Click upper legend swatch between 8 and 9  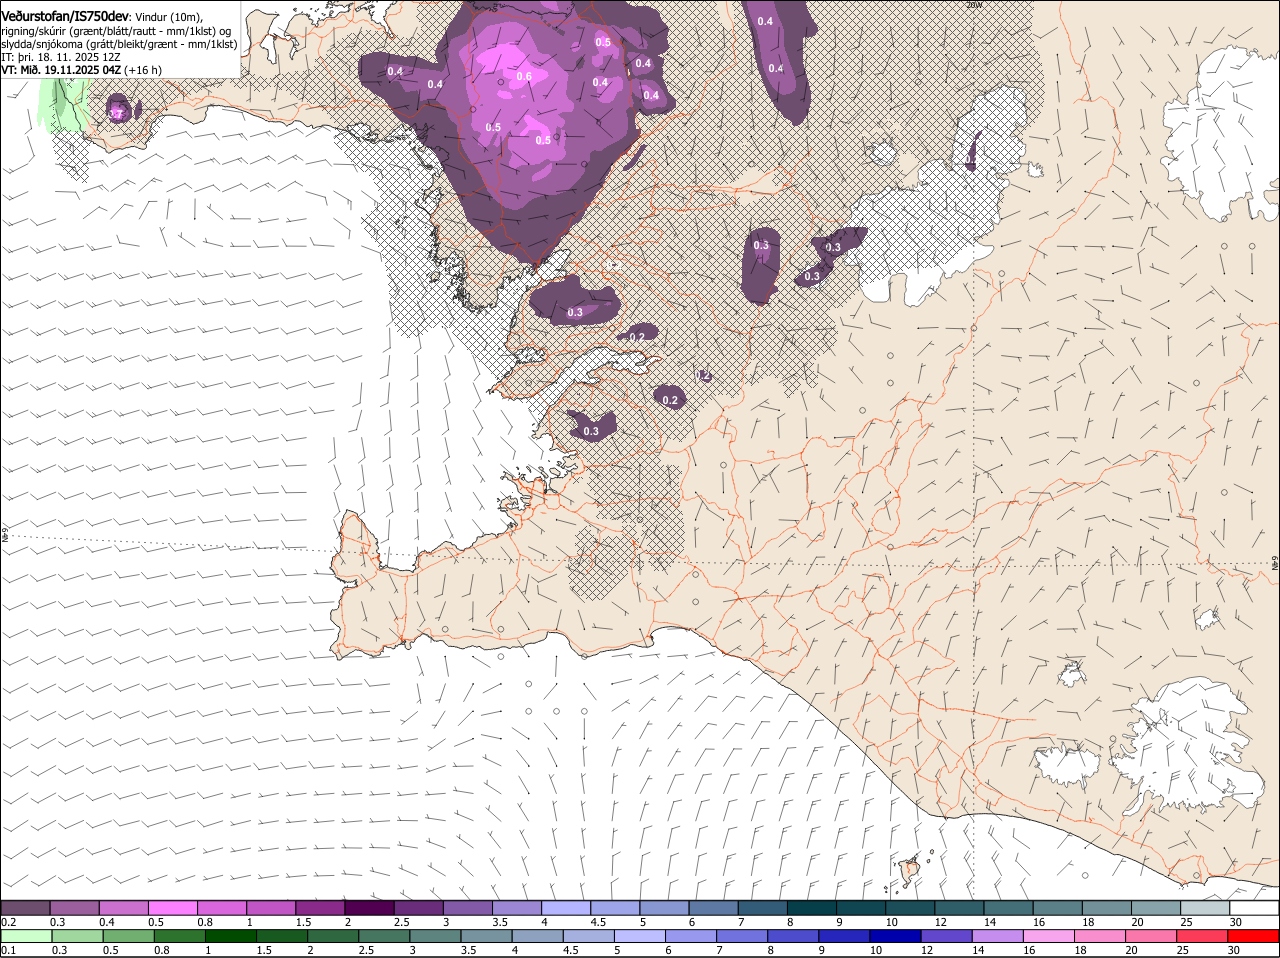(x=811, y=908)
